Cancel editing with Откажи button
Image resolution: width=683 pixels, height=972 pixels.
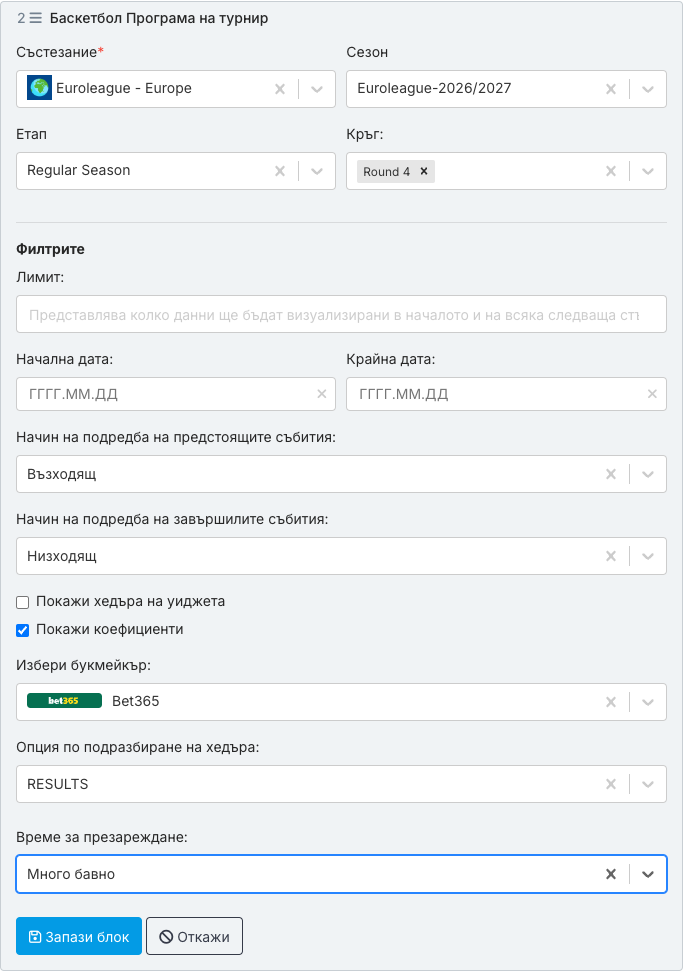(x=195, y=936)
